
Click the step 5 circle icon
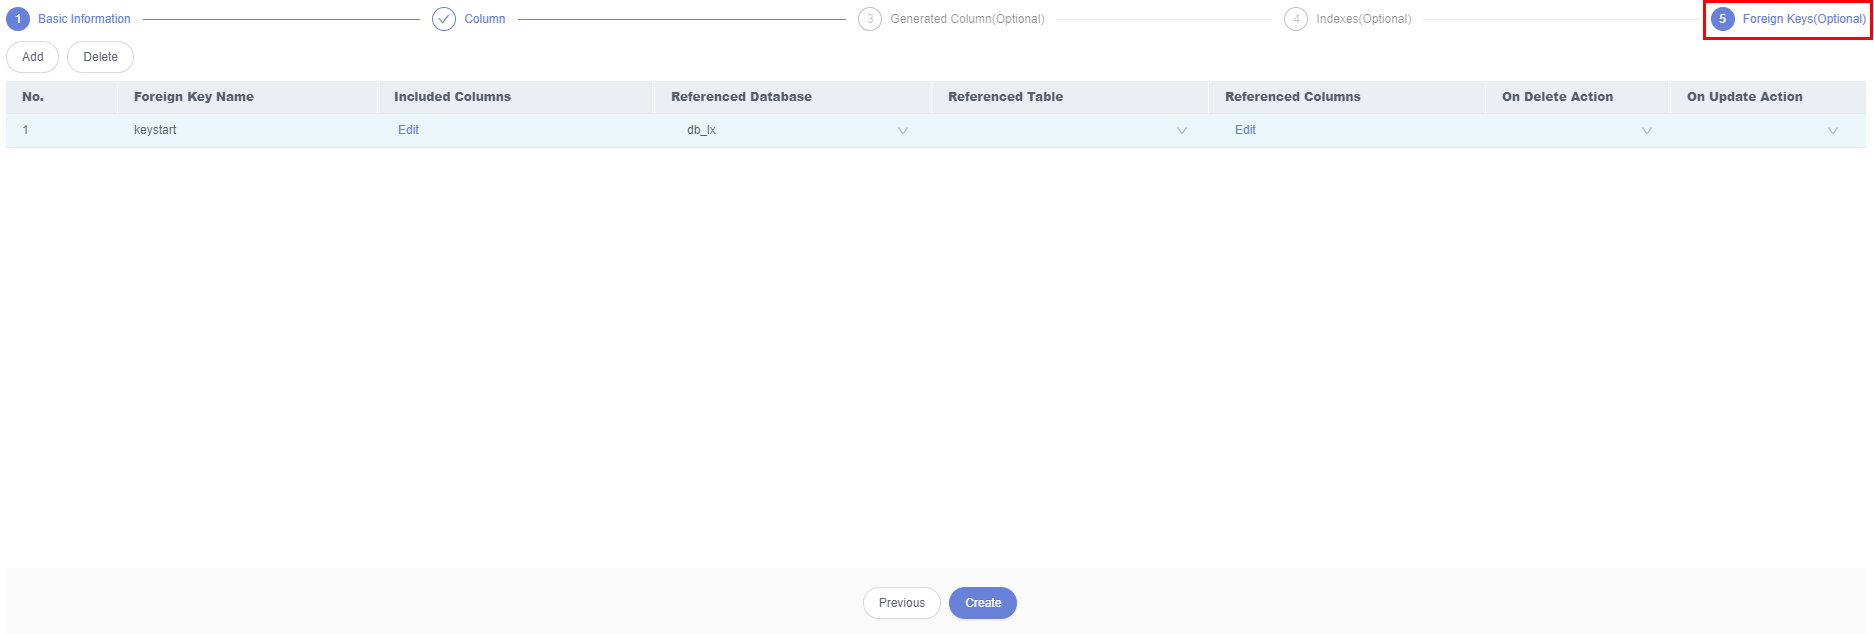coord(1722,19)
